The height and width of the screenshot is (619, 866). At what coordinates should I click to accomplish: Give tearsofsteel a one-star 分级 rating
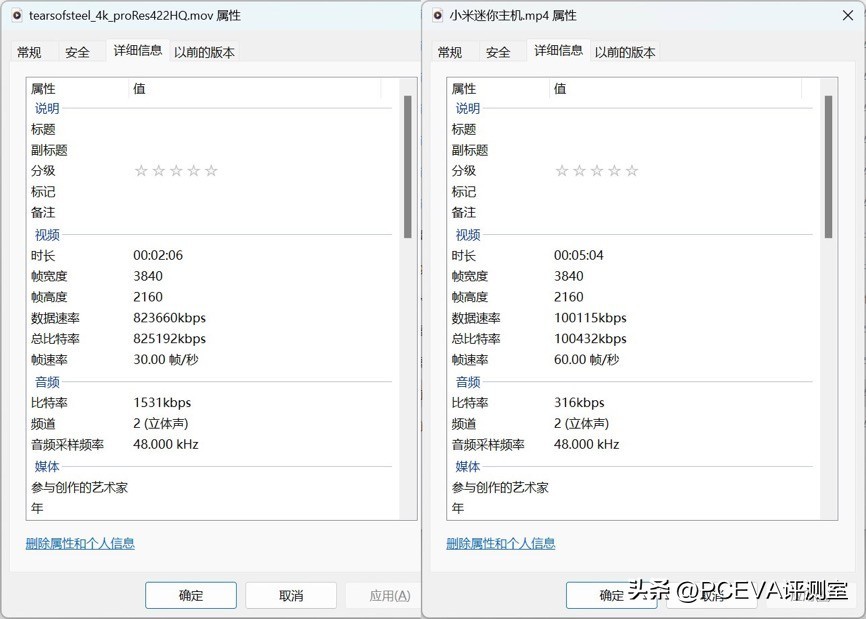tap(142, 170)
